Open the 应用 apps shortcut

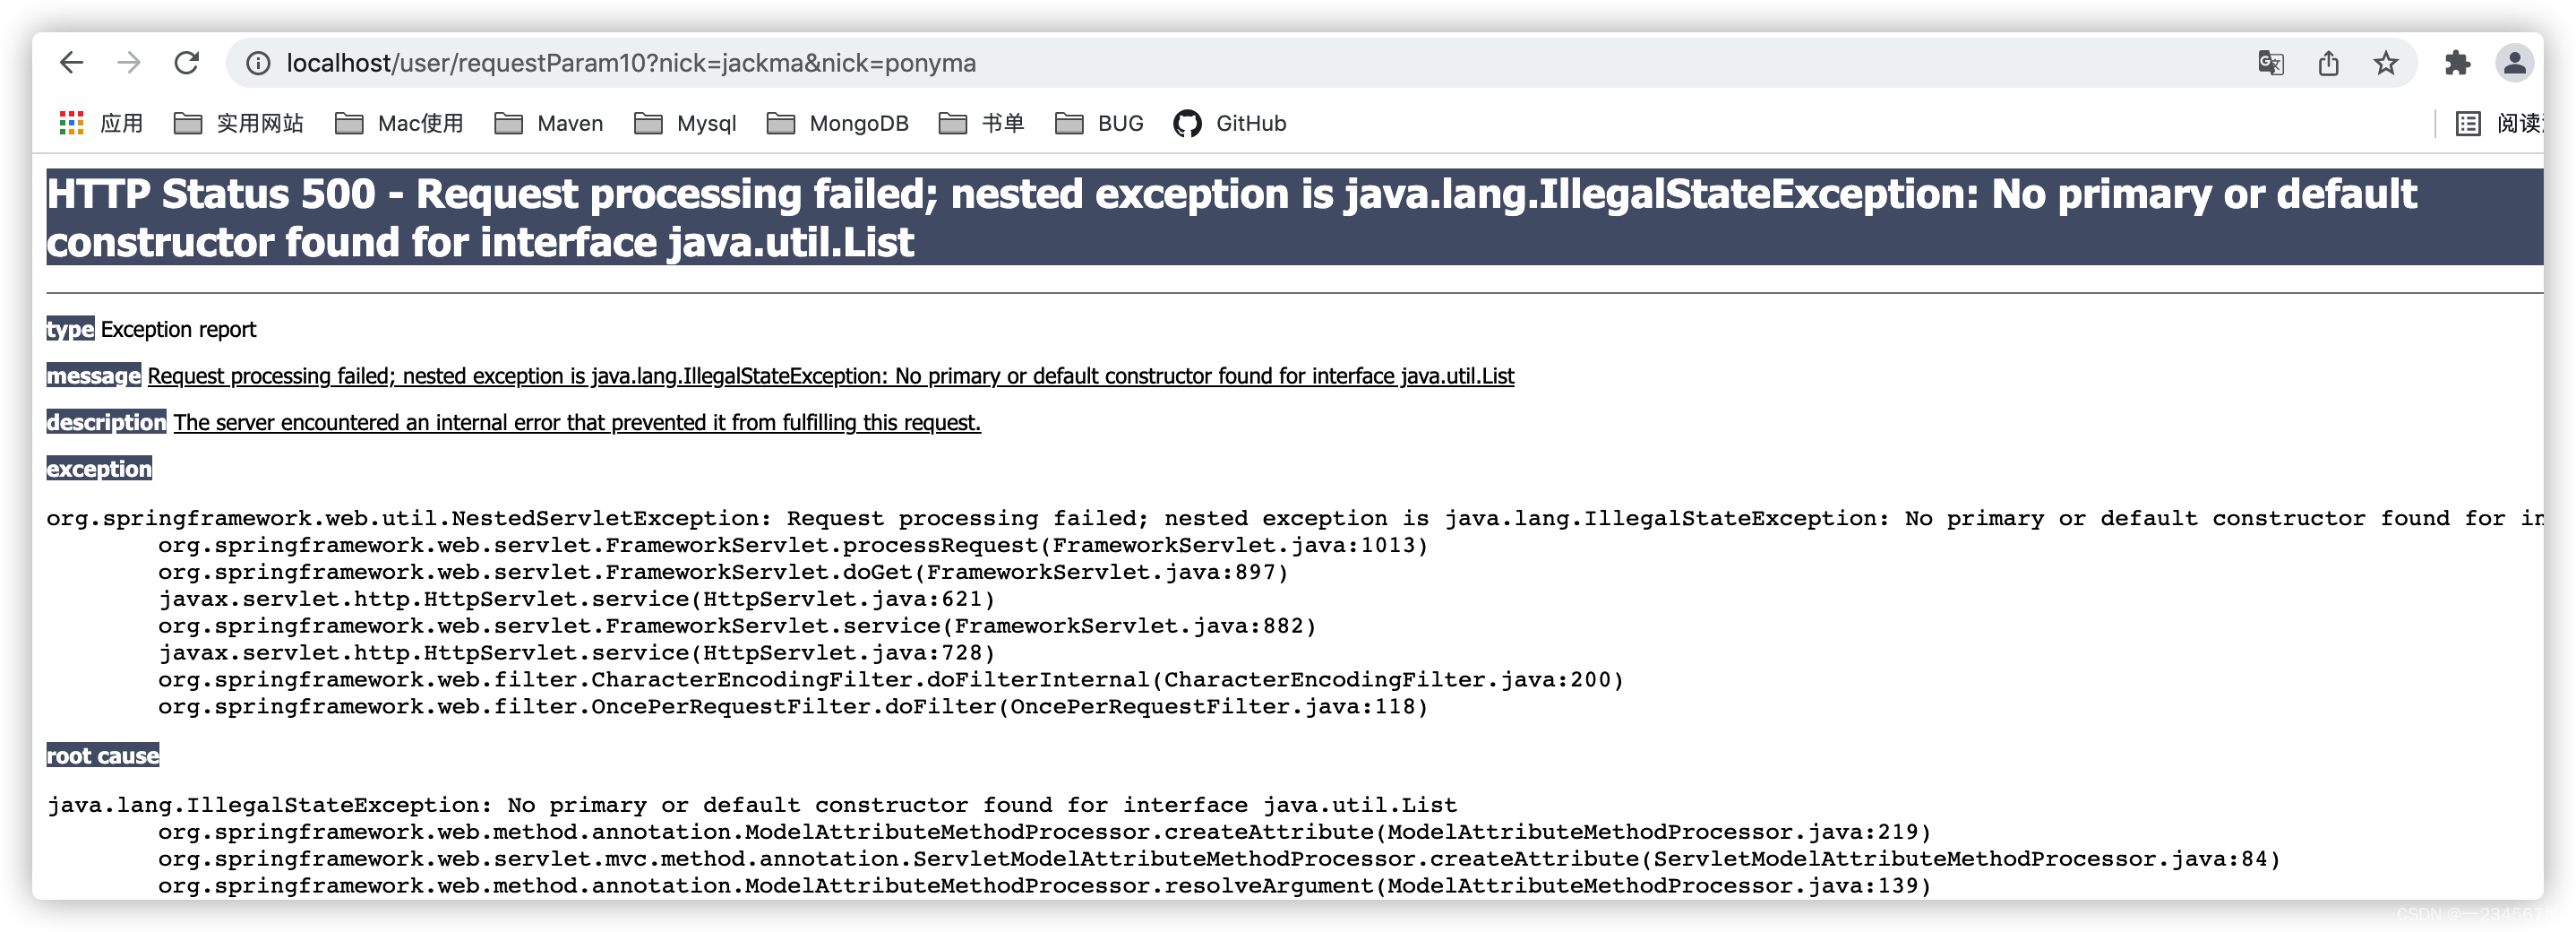point(103,122)
